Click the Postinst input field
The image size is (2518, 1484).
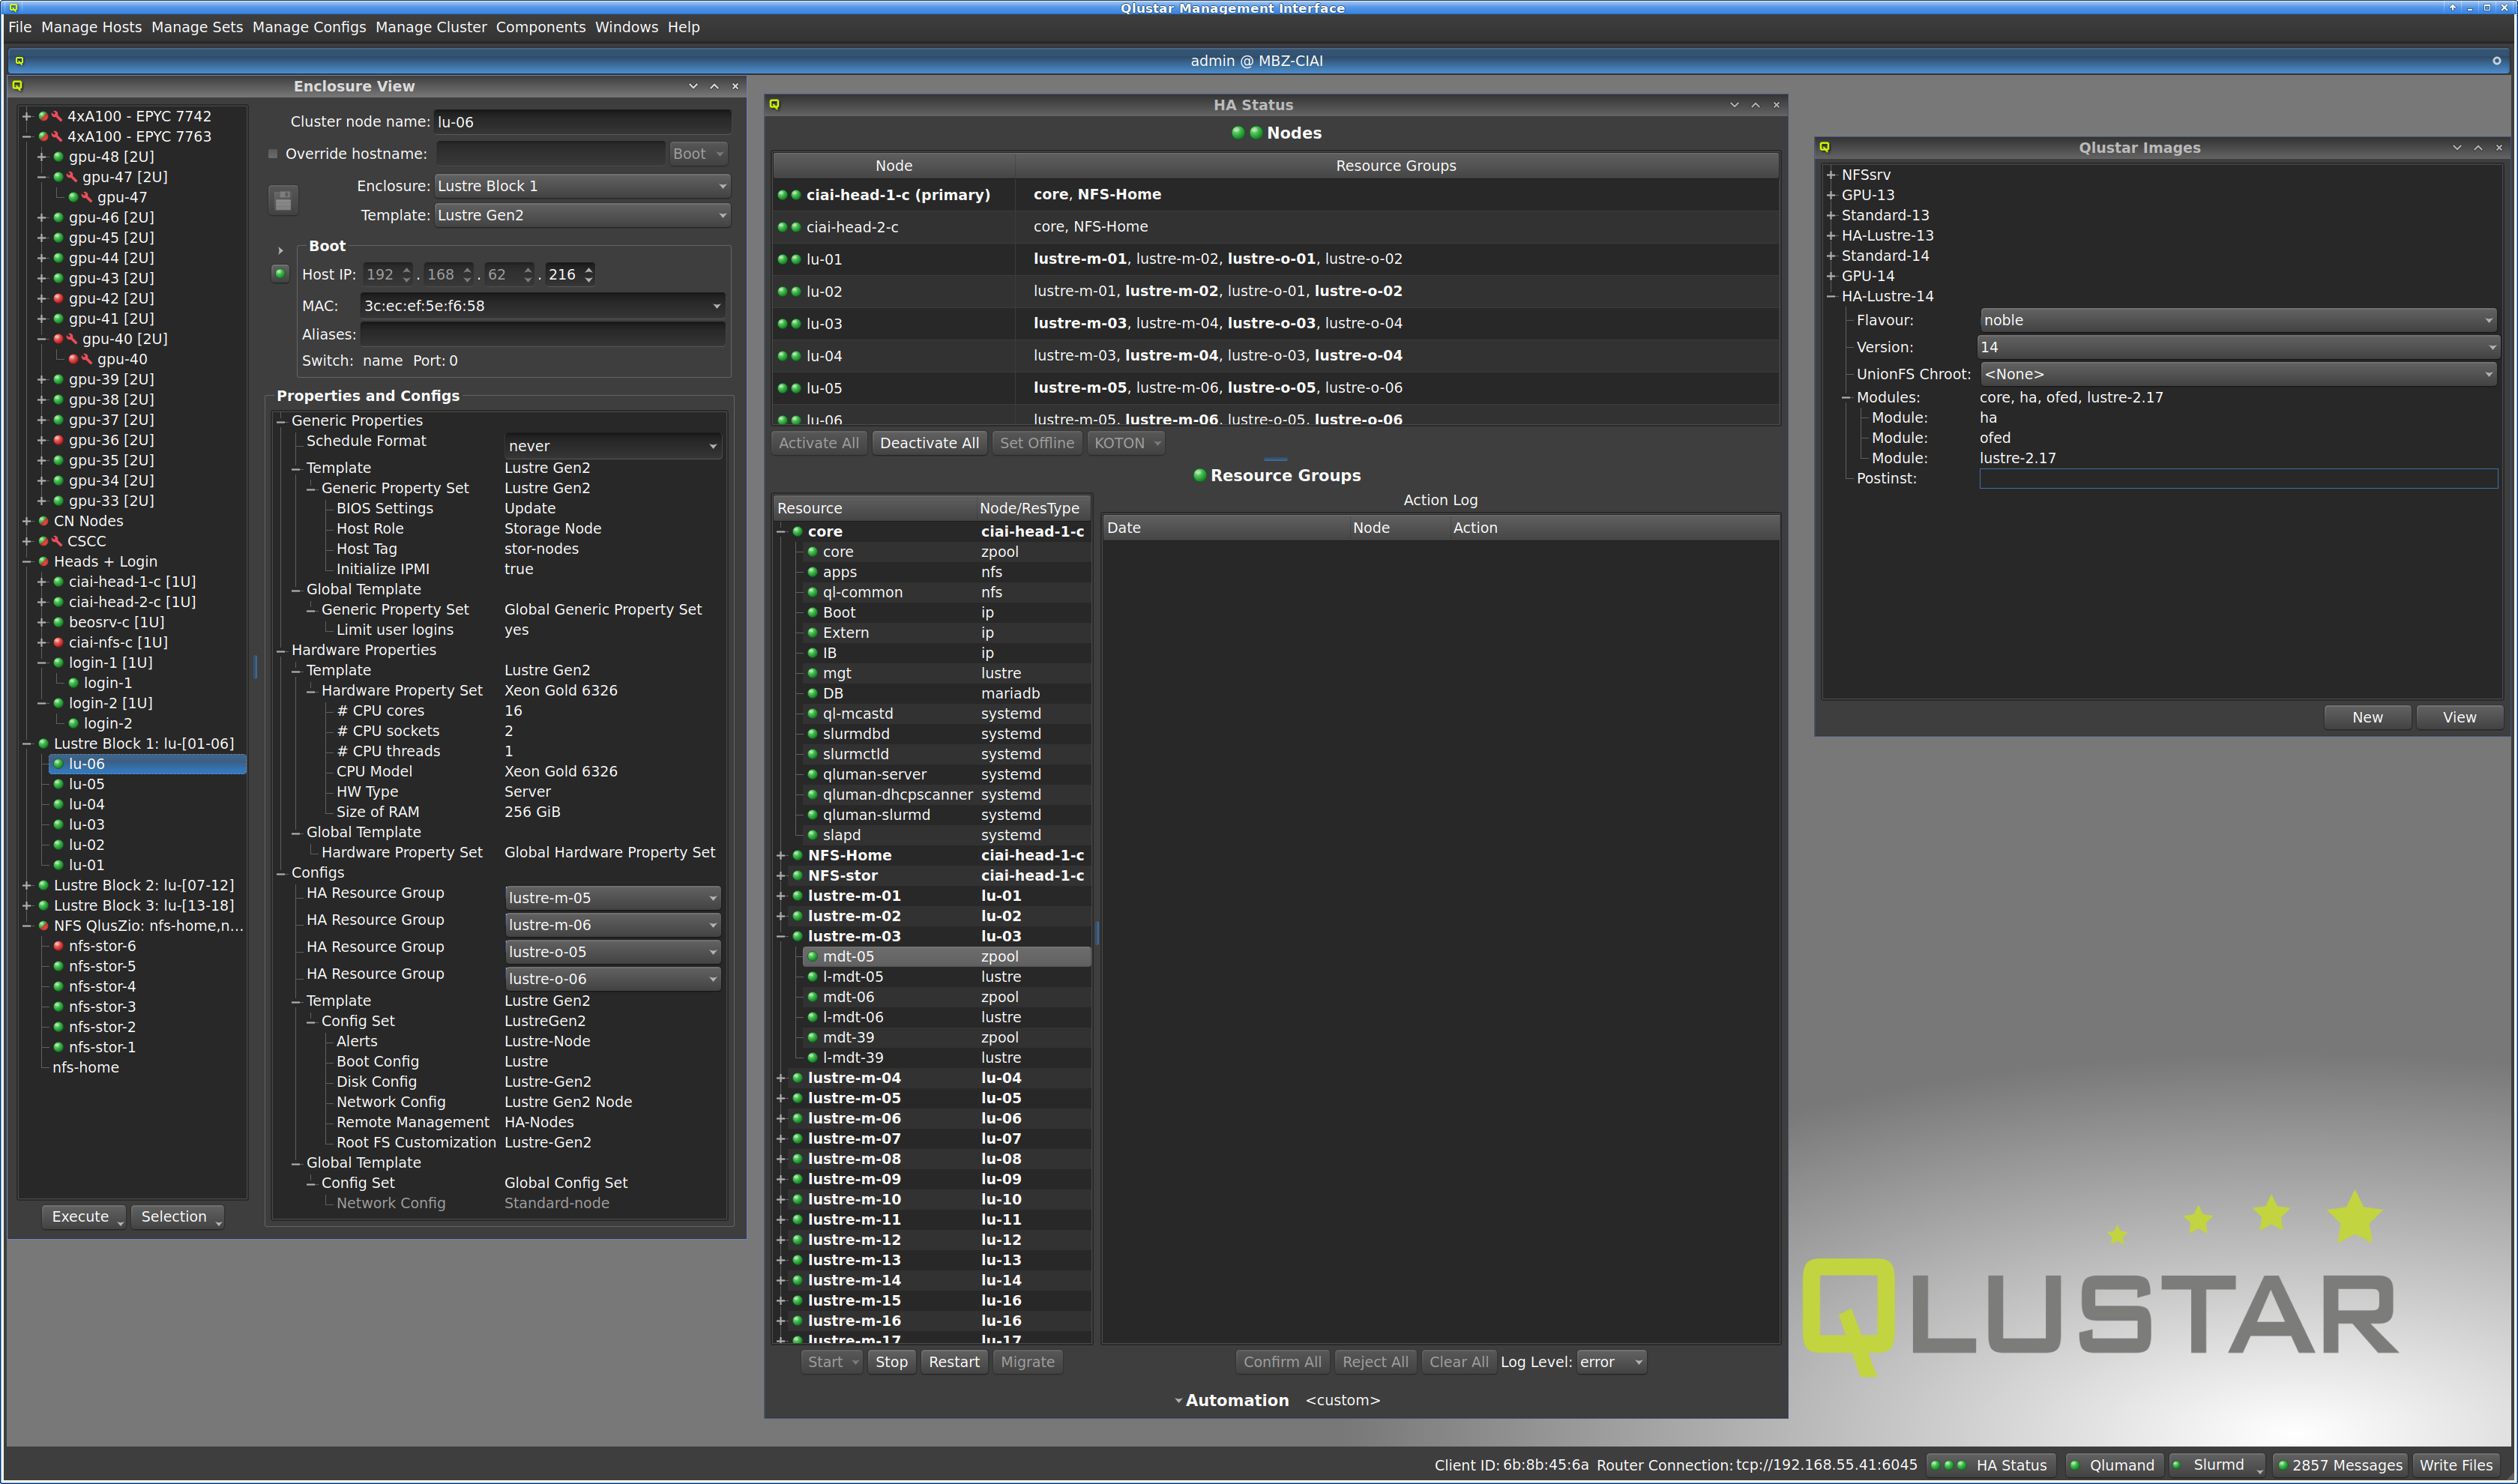pyautogui.click(x=2238, y=479)
